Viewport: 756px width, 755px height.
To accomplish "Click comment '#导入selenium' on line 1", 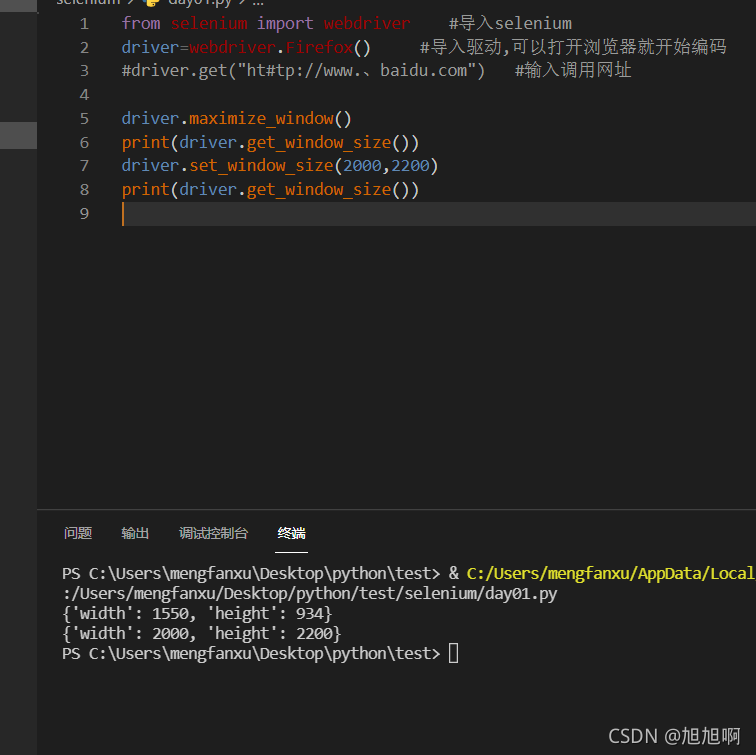I will tap(510, 23).
